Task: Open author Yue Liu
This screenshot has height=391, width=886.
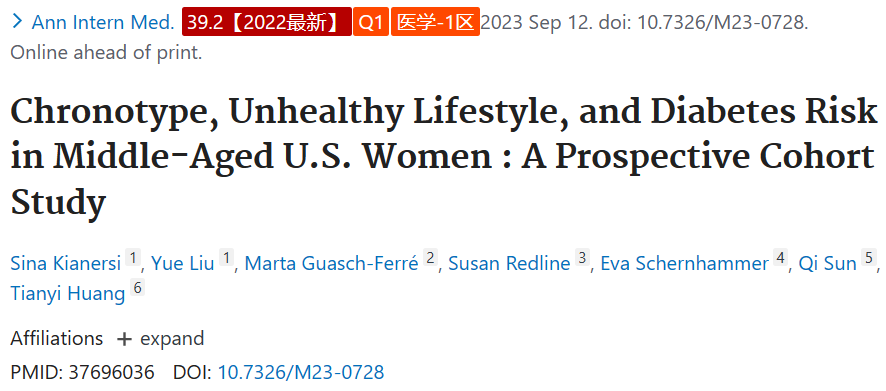Action: (x=183, y=263)
